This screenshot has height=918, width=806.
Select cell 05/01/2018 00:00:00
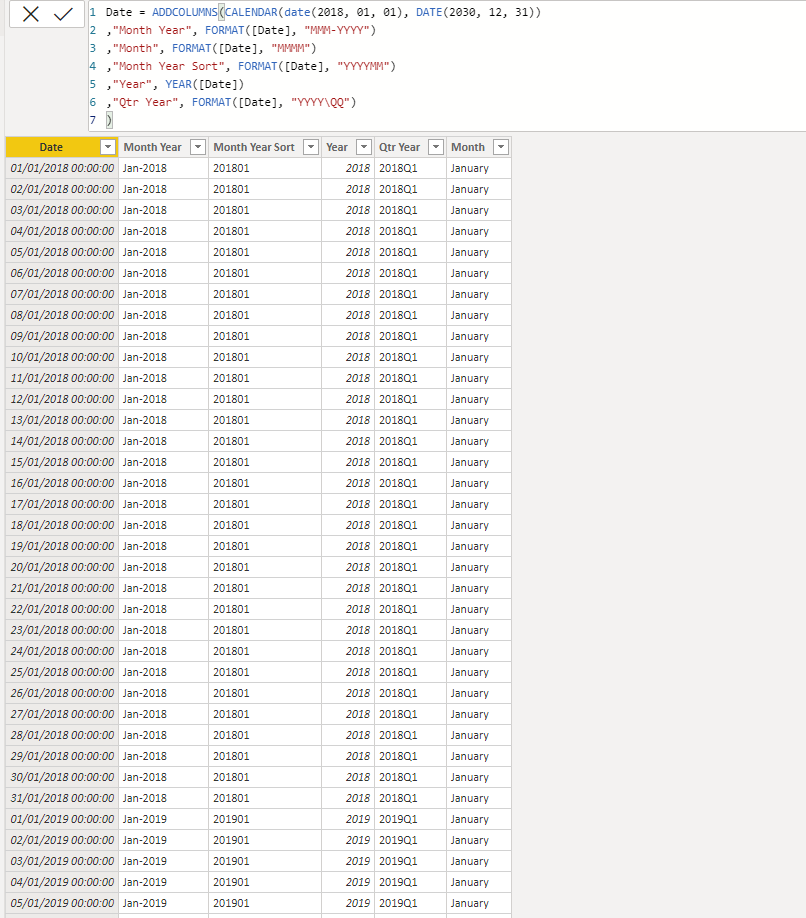62,252
